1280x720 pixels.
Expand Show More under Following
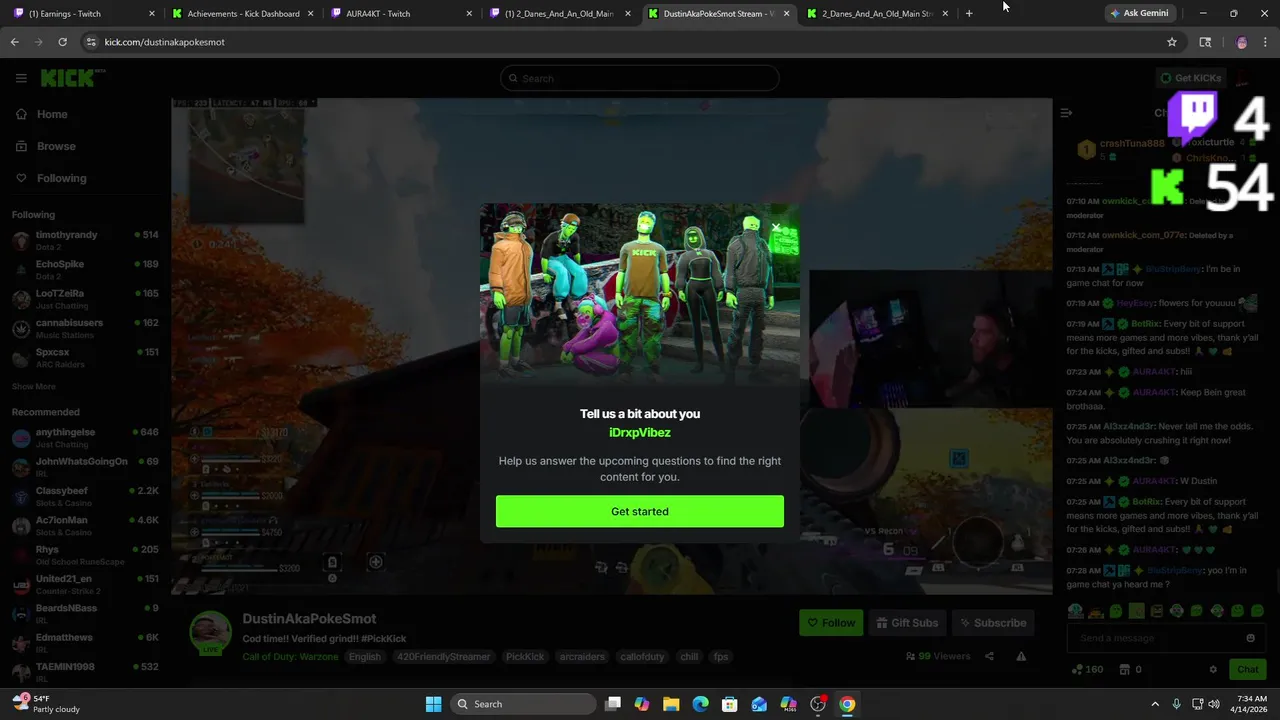(x=33, y=386)
